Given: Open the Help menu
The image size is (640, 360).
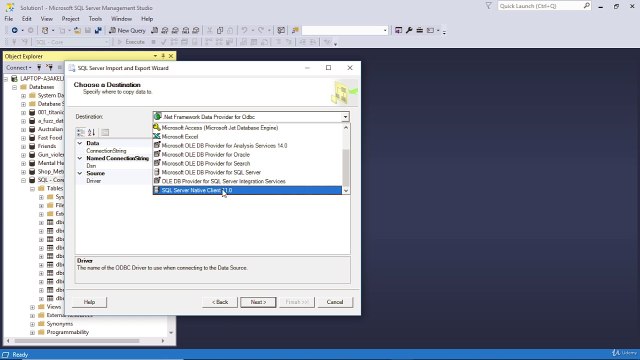Looking at the screenshot, I should coord(147,19).
